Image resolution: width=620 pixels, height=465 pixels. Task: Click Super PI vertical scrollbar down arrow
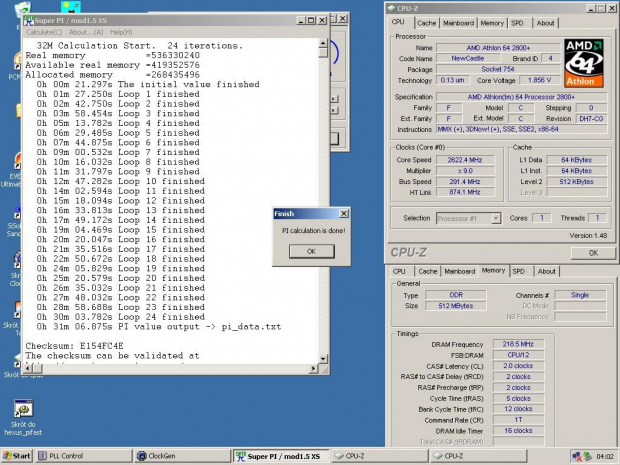tap(323, 359)
